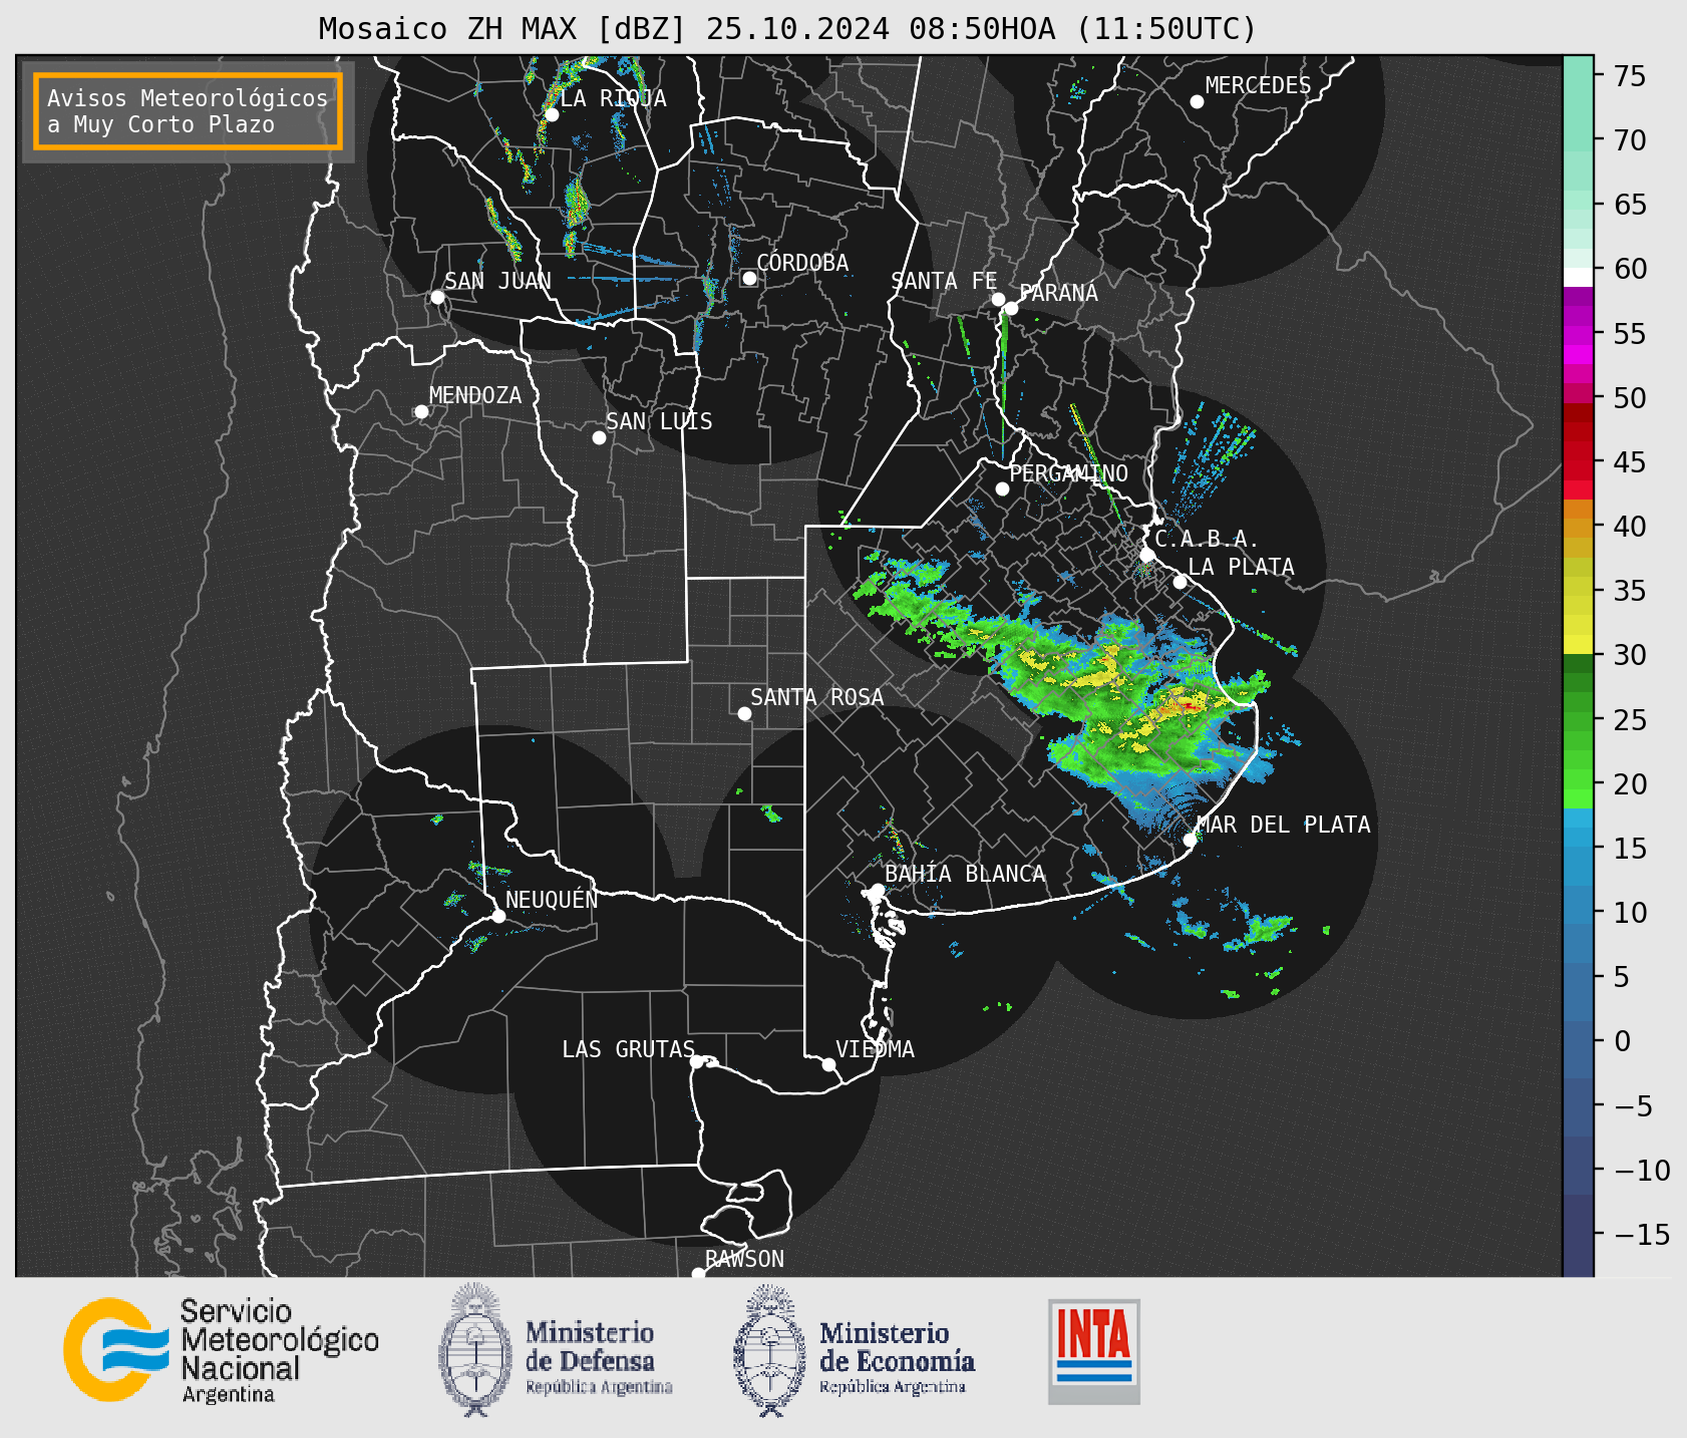Select the Paraná city marker
Viewport: 1687px width, 1438px height.
1011,308
